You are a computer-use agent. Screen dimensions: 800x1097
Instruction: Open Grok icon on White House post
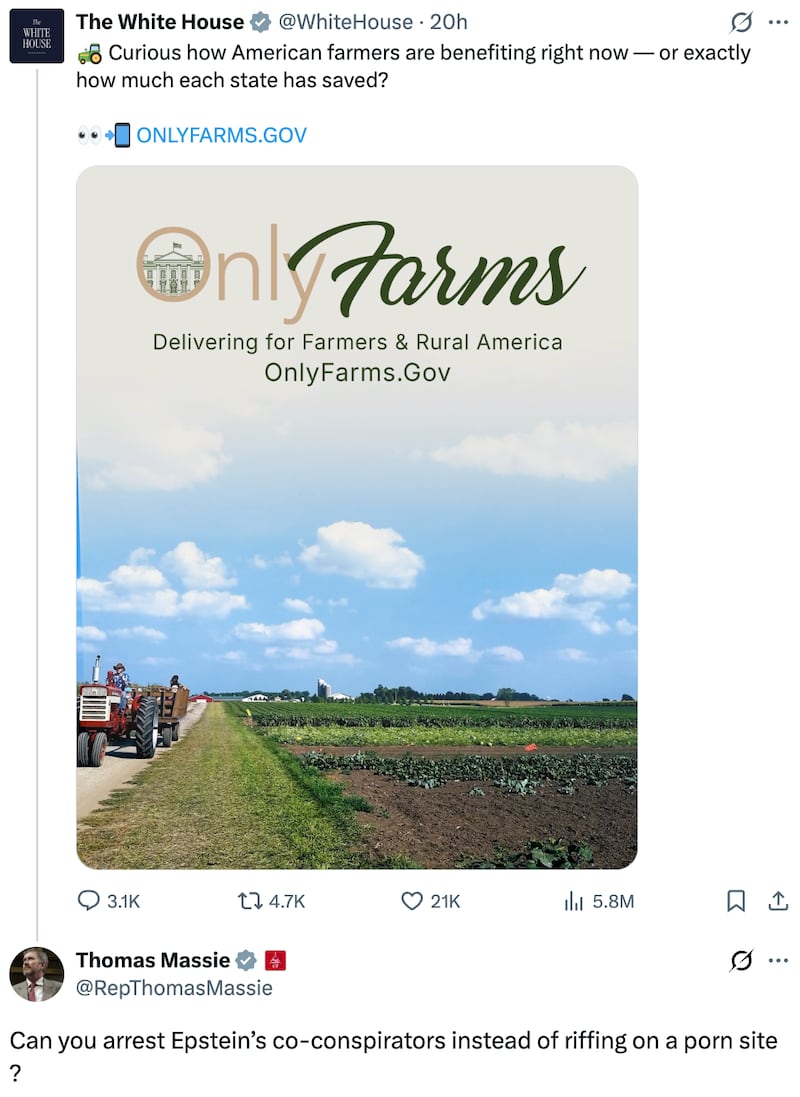coord(741,22)
